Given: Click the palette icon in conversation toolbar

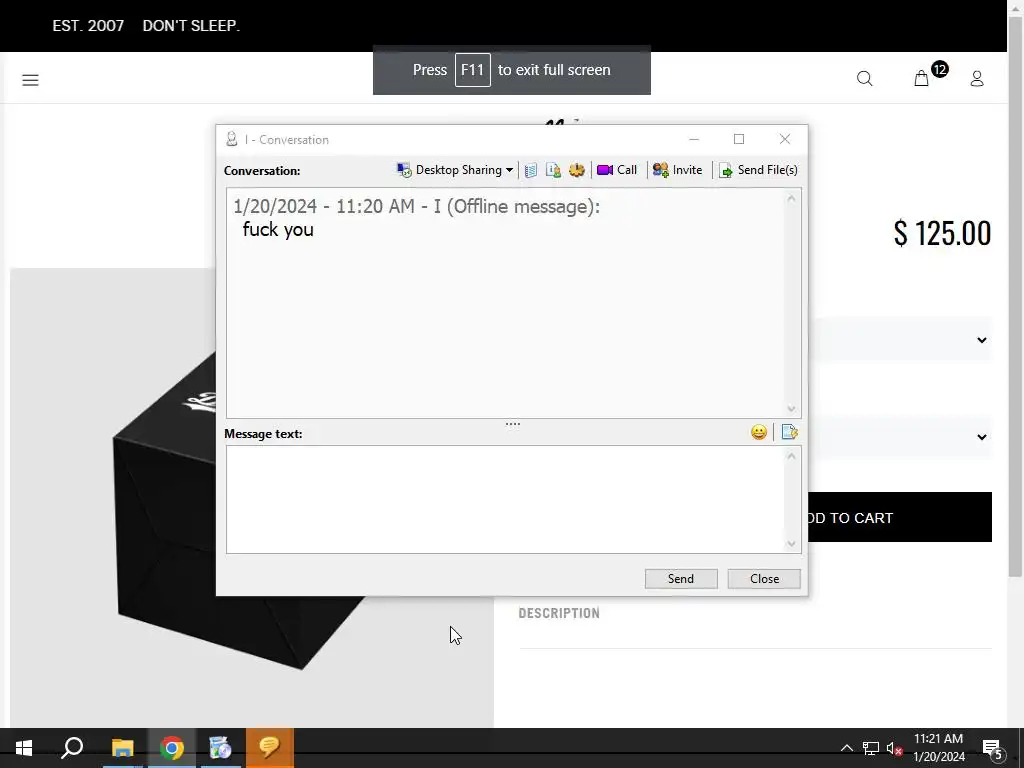Looking at the screenshot, I should [577, 170].
